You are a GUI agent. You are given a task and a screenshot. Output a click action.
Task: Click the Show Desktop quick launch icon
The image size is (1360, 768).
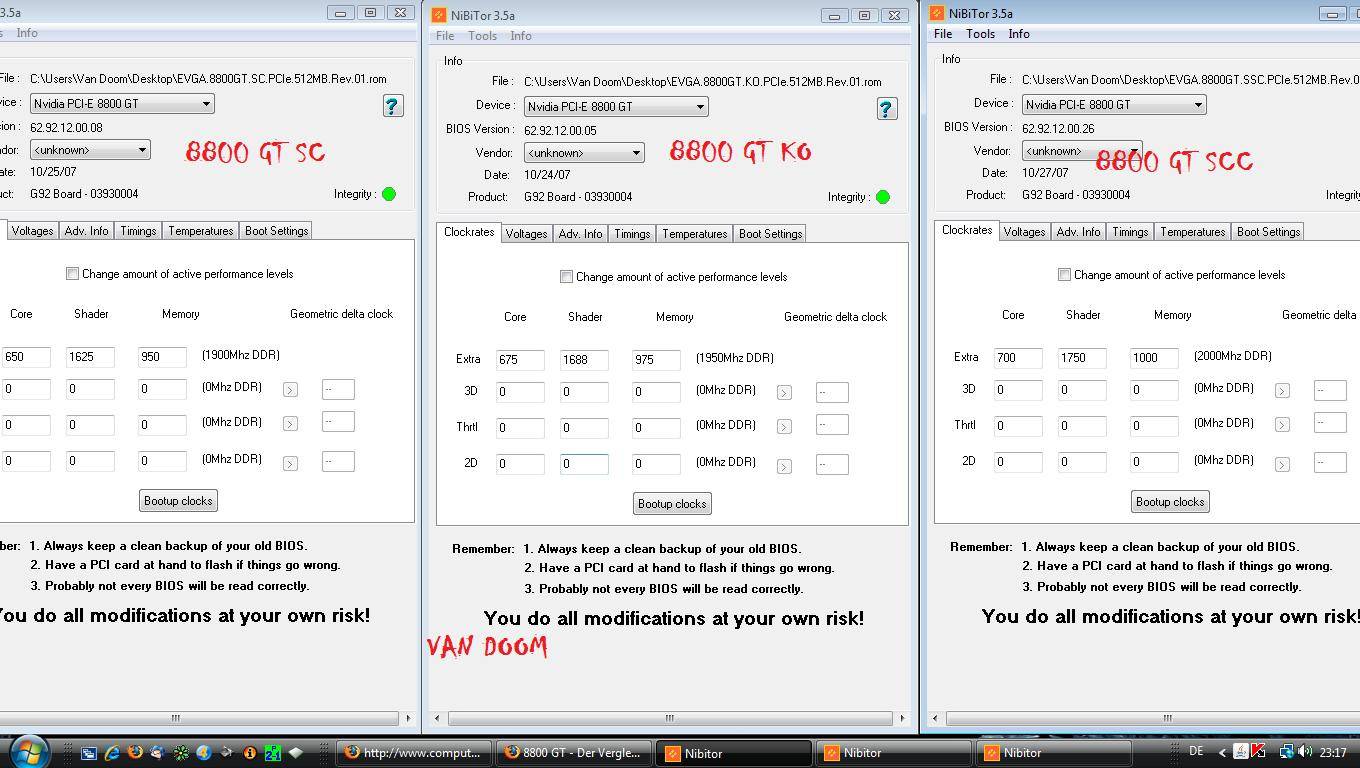tap(88, 753)
